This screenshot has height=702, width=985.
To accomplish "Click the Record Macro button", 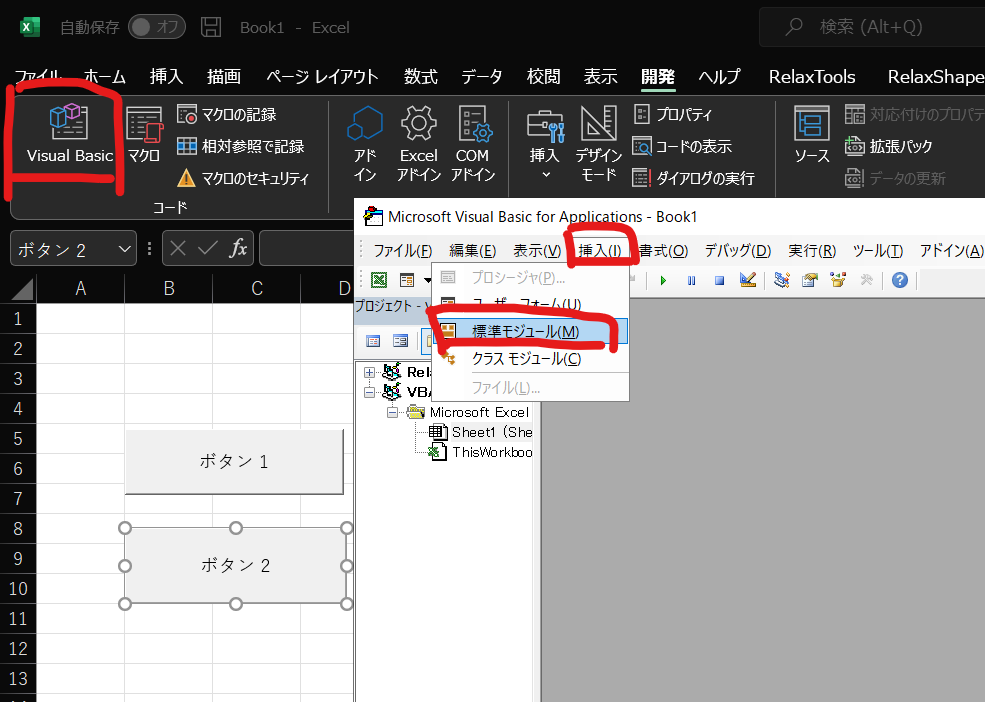I will click(227, 114).
